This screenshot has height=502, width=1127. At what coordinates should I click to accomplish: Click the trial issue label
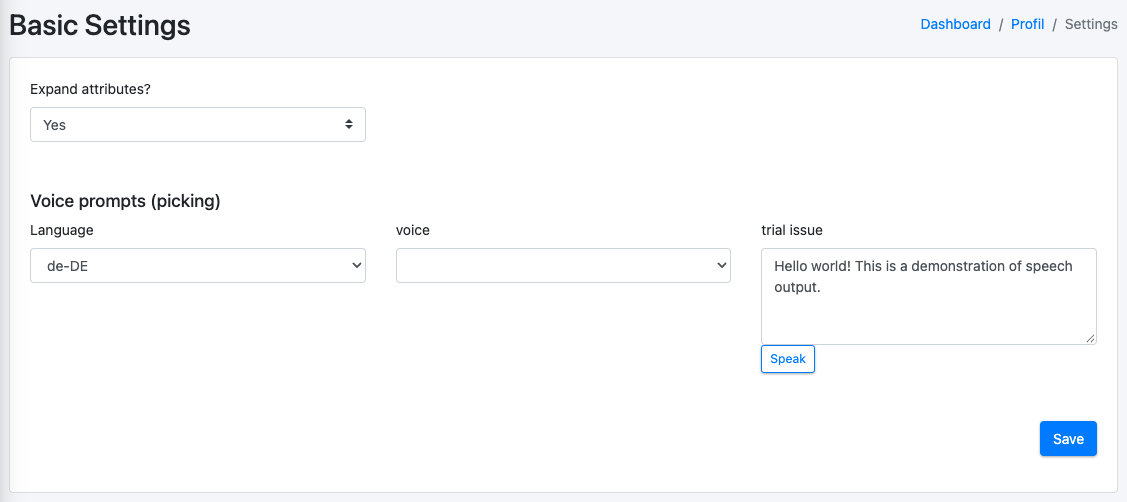pos(792,230)
